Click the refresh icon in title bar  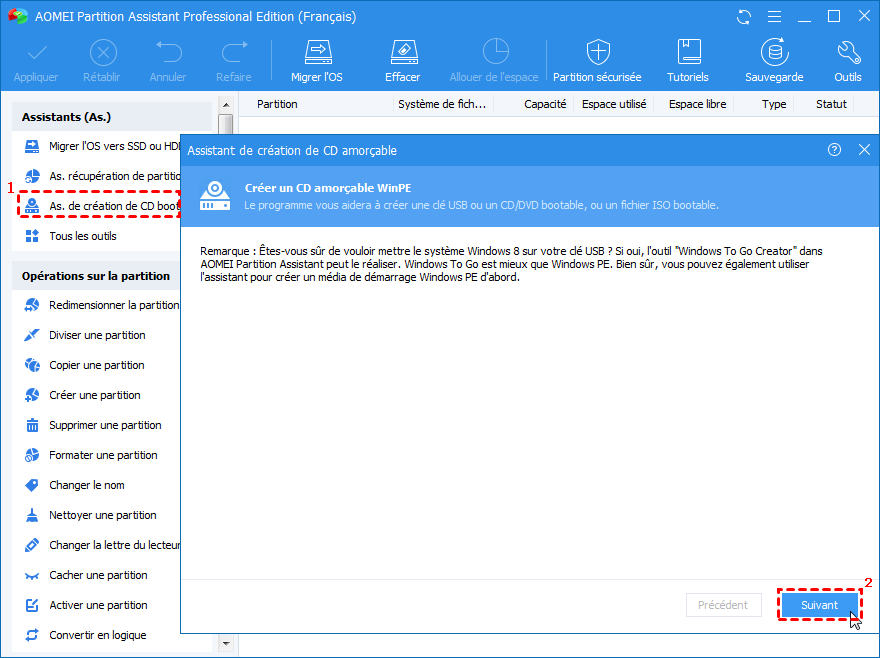click(x=744, y=17)
